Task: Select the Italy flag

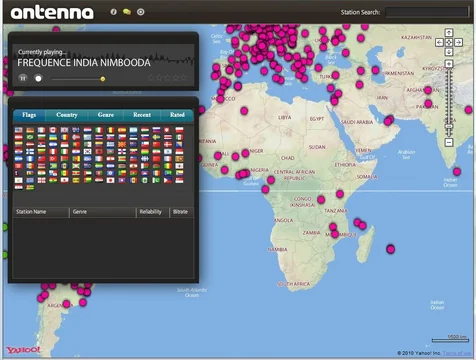Action: pos(99,130)
